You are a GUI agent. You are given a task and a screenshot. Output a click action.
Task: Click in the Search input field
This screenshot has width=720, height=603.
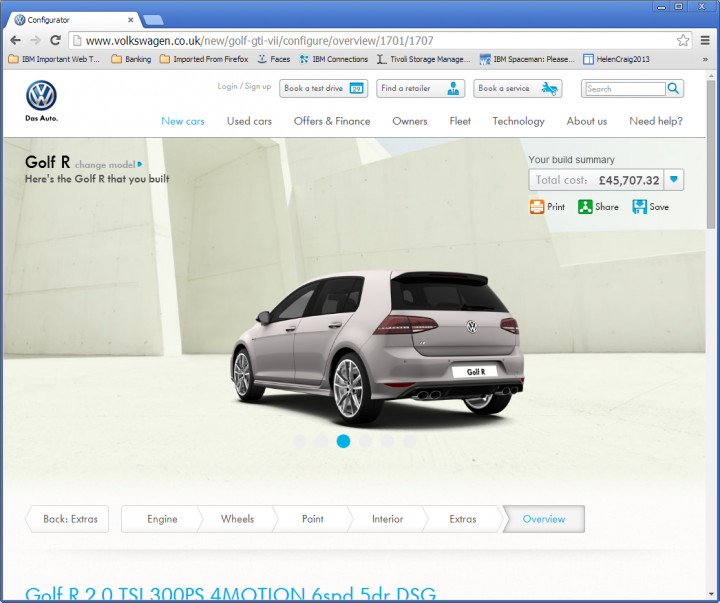(625, 89)
